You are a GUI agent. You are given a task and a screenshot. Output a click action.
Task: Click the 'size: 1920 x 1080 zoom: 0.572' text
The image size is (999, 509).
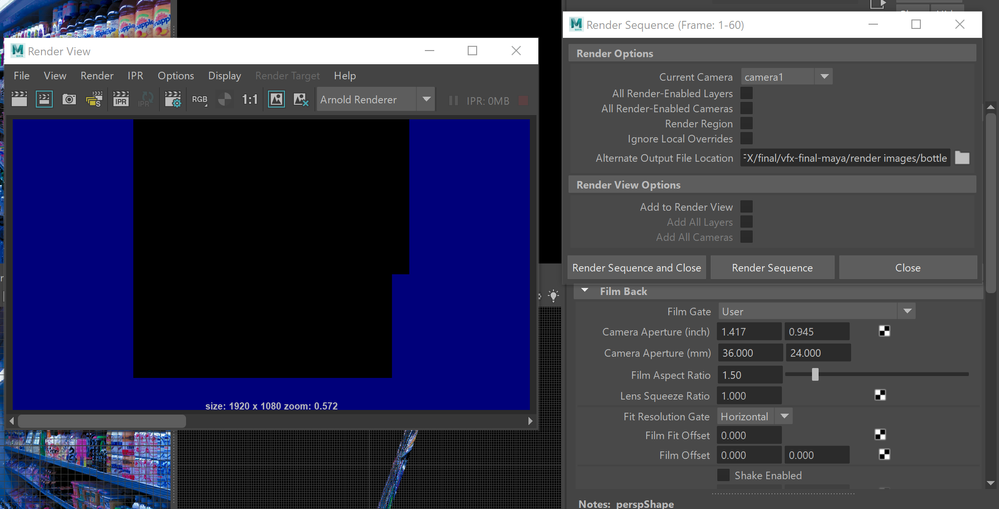point(271,406)
